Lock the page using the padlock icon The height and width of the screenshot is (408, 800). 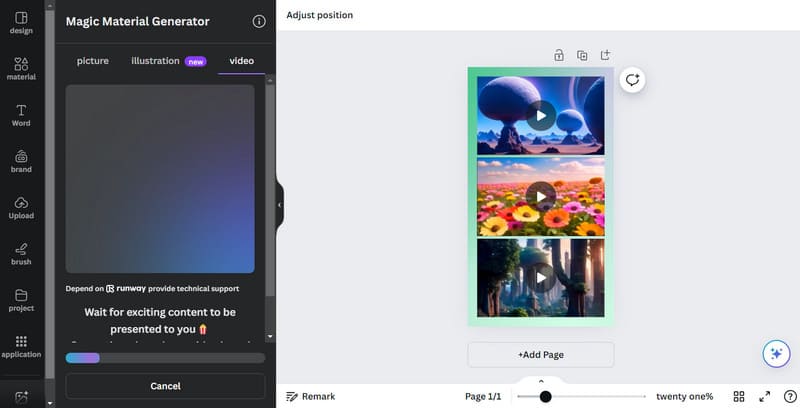tap(558, 55)
